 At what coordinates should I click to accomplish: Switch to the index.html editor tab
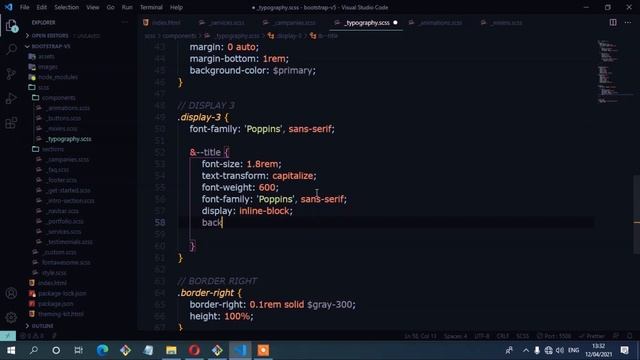click(162, 23)
